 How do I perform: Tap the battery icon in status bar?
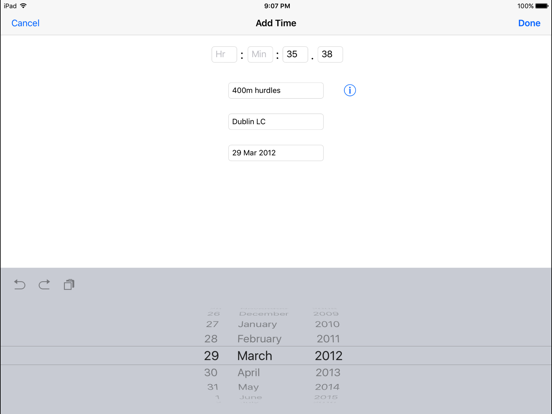(x=542, y=6)
